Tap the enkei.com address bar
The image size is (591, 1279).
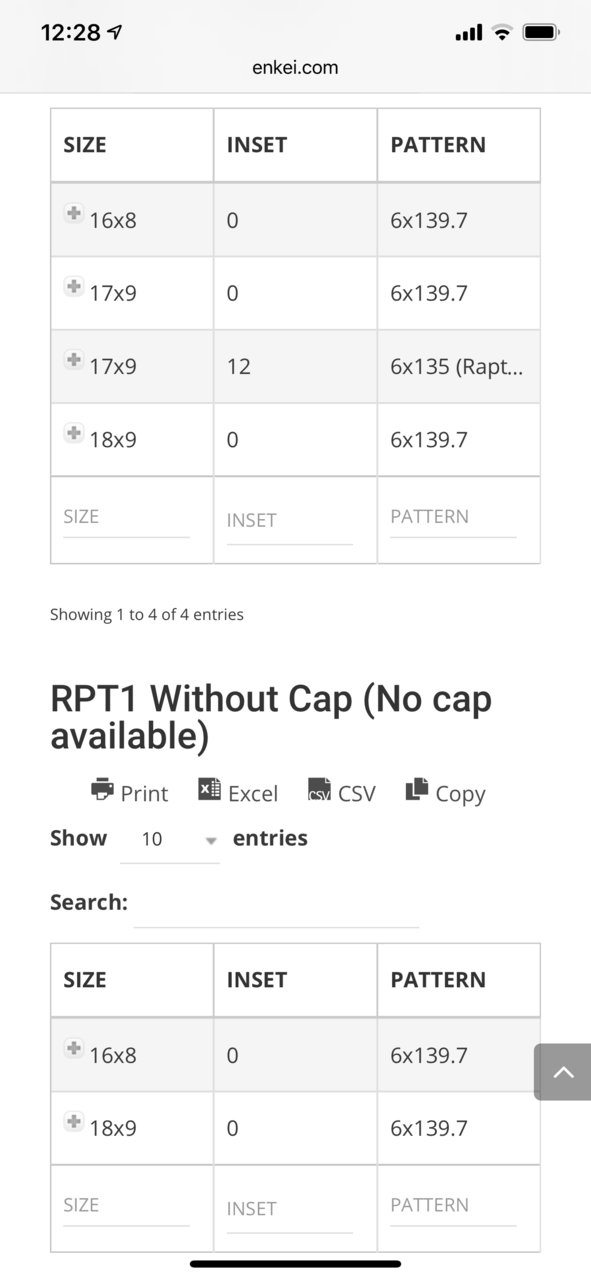(295, 68)
